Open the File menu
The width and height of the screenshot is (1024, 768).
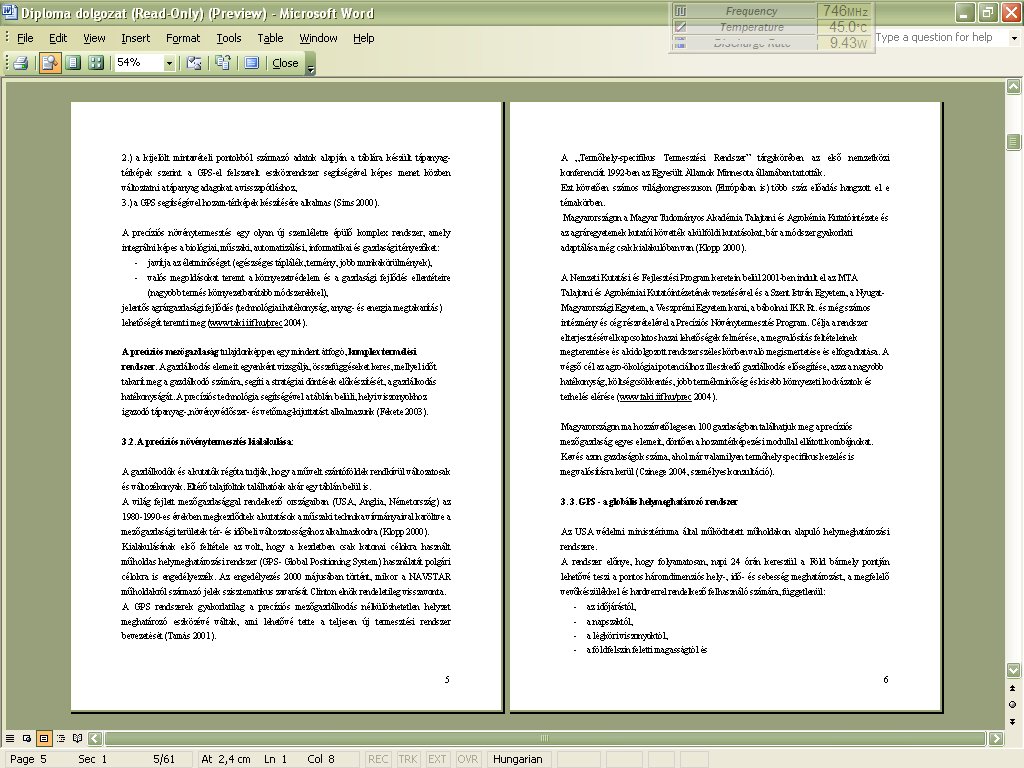pyautogui.click(x=25, y=38)
